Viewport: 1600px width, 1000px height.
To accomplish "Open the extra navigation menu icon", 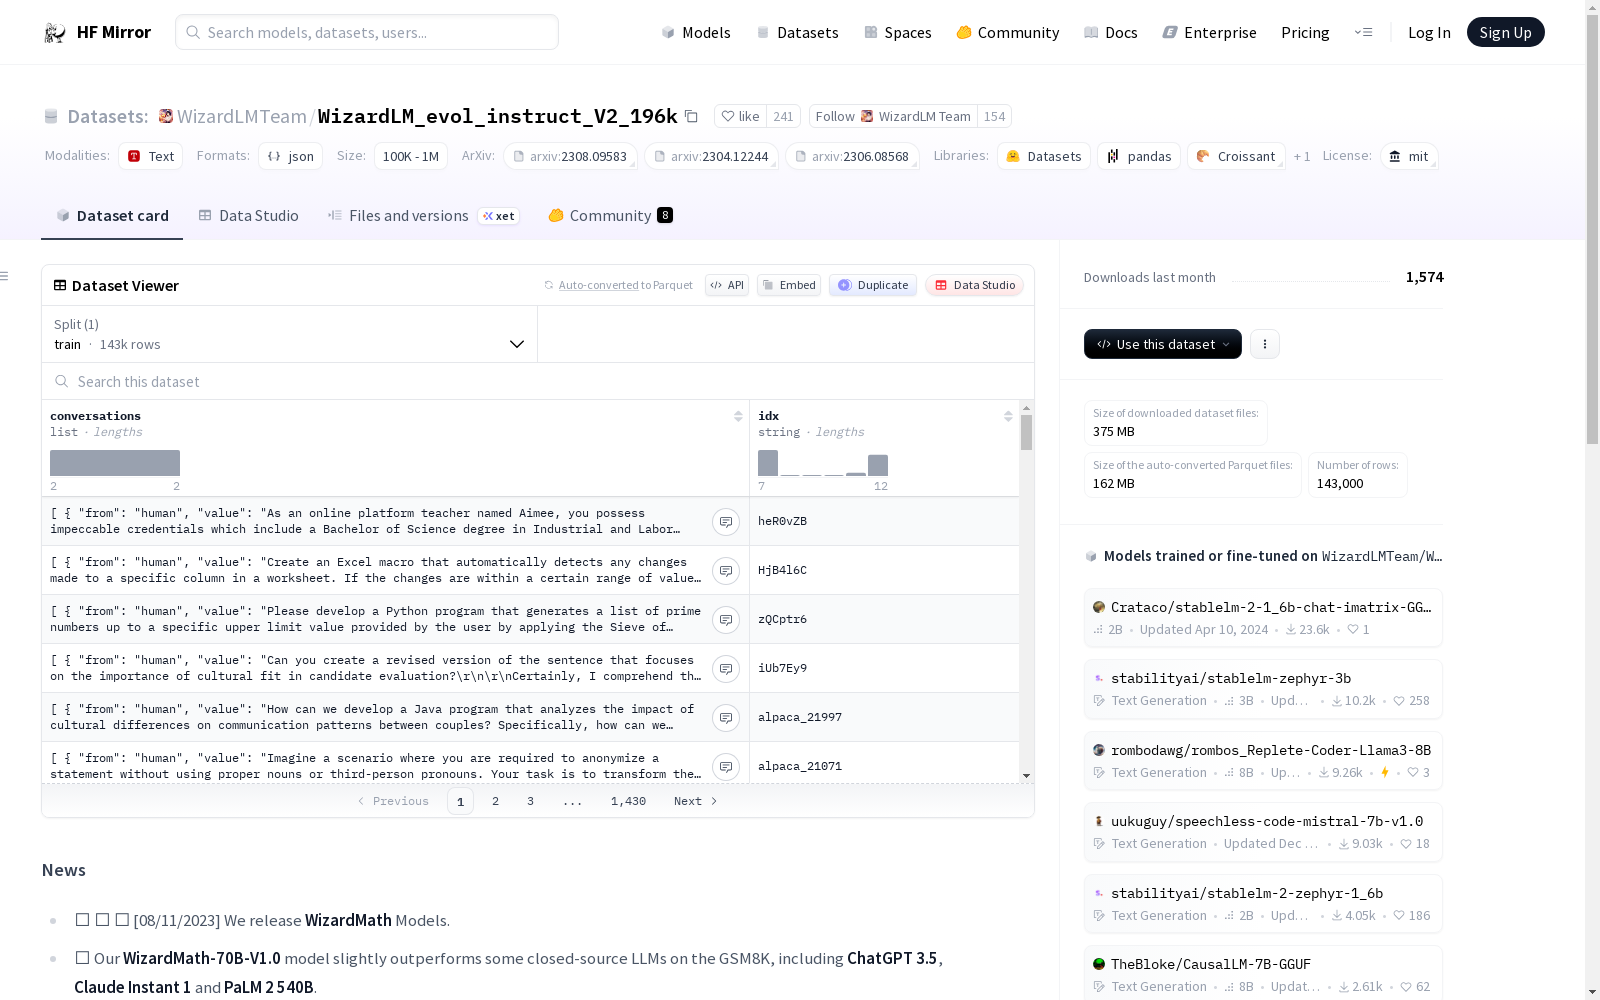I will point(1363,32).
